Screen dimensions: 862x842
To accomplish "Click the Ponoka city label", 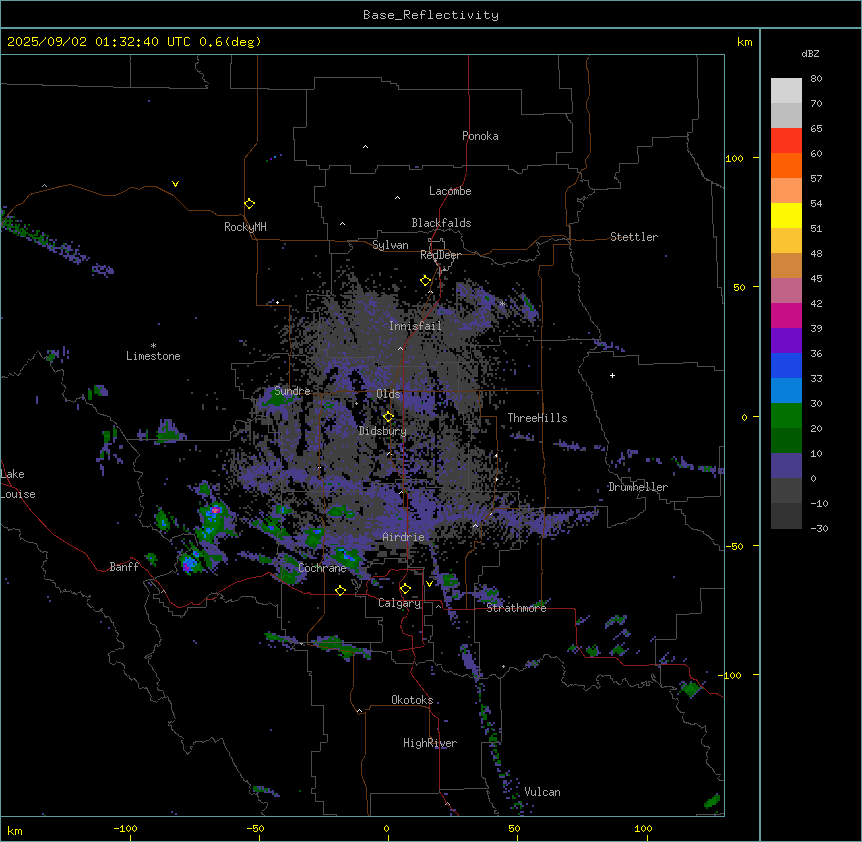I will [x=480, y=136].
